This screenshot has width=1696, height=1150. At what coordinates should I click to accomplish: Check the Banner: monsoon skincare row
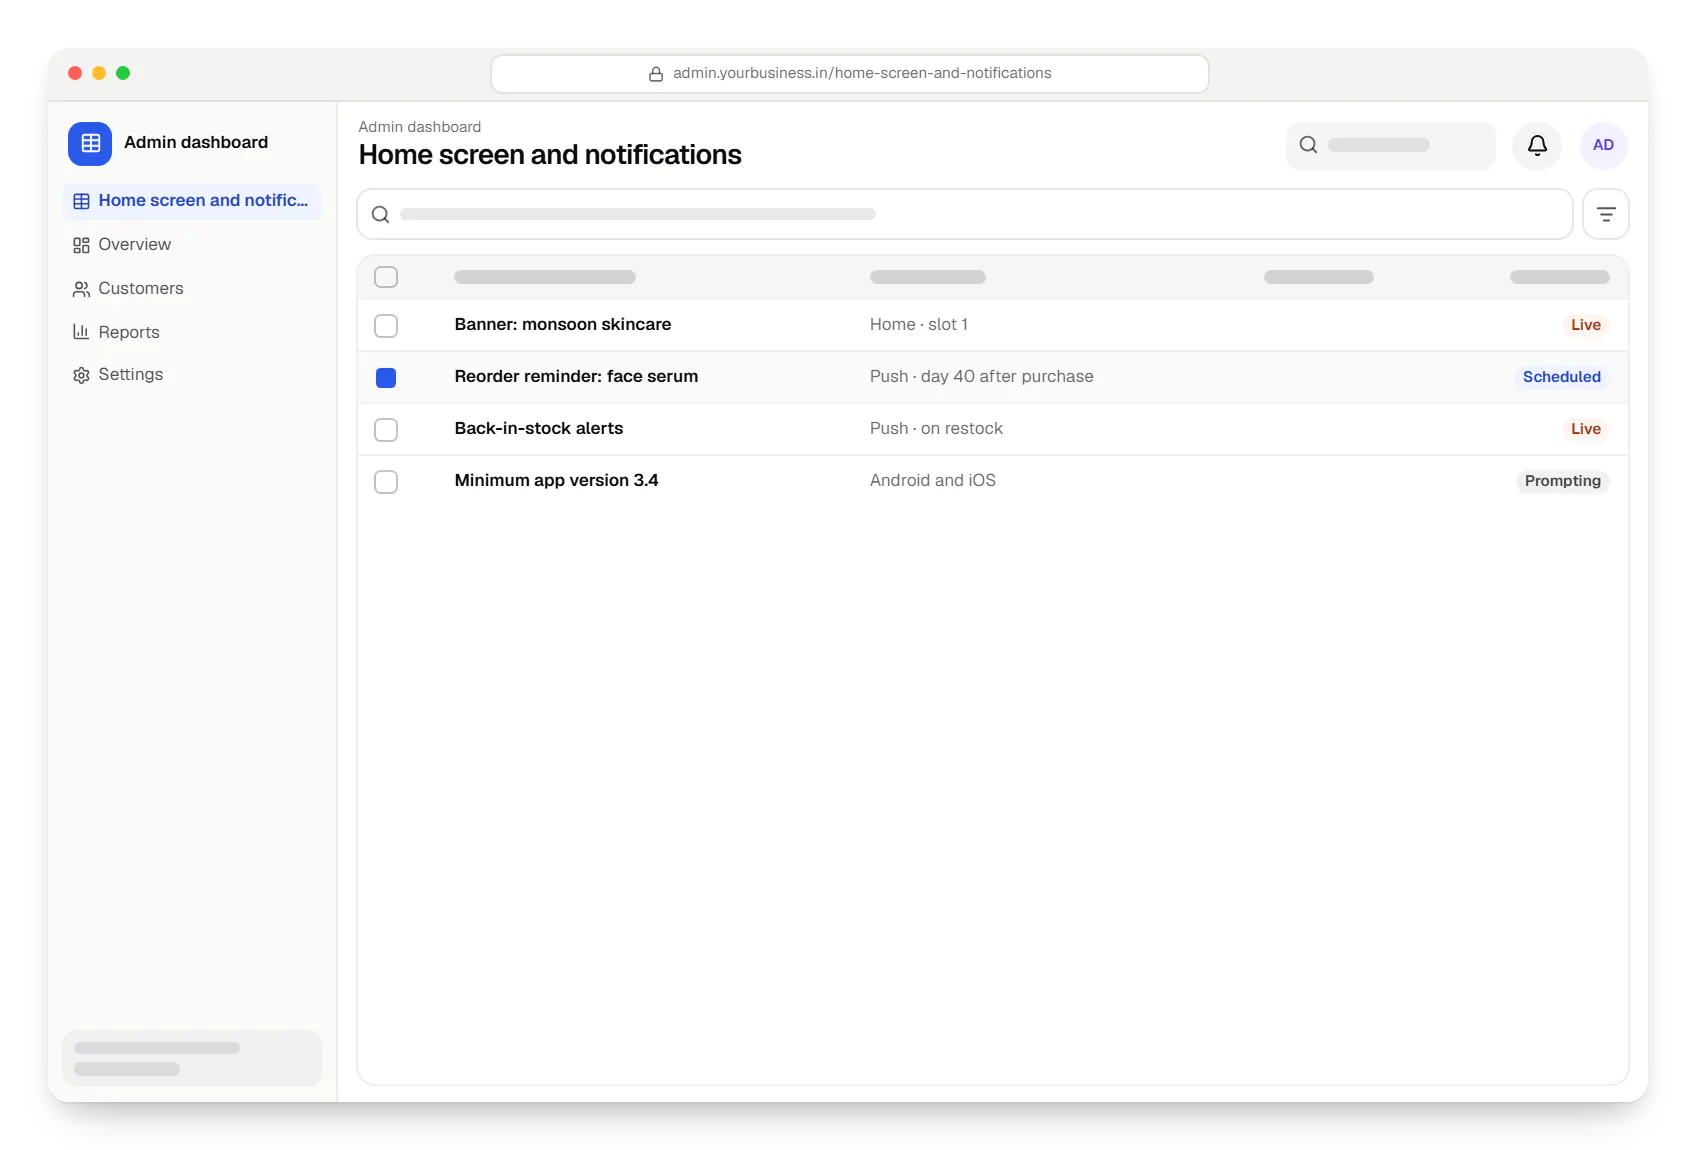point(386,326)
